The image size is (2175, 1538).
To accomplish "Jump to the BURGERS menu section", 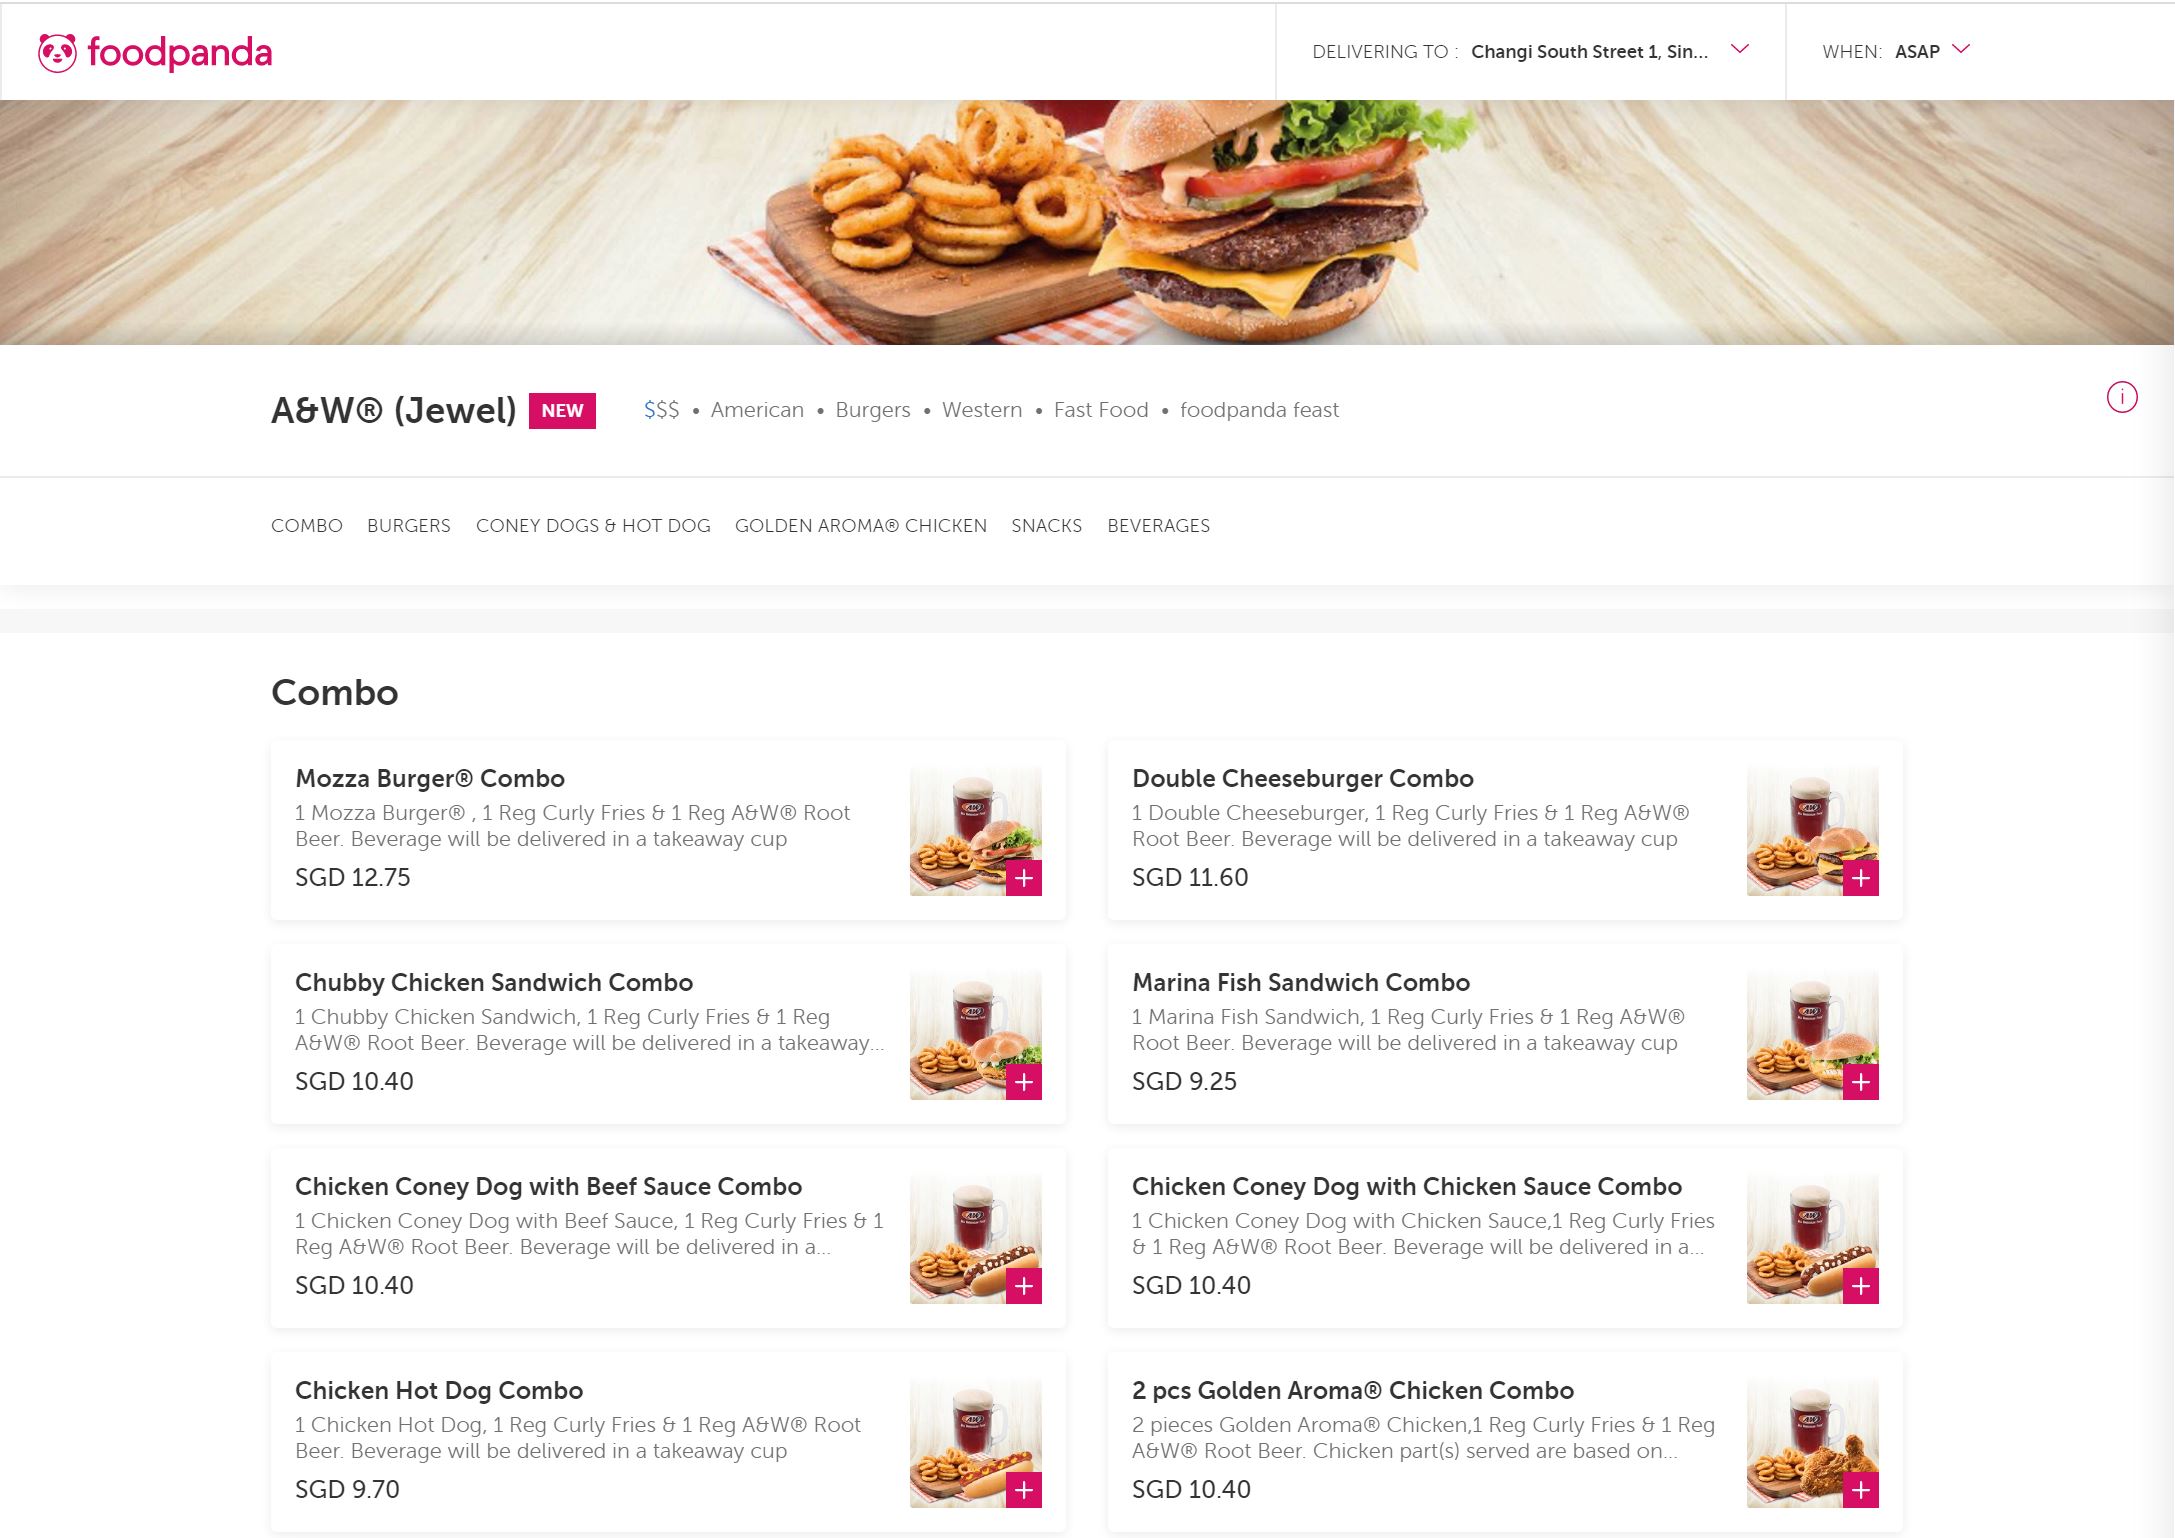I will [x=409, y=526].
